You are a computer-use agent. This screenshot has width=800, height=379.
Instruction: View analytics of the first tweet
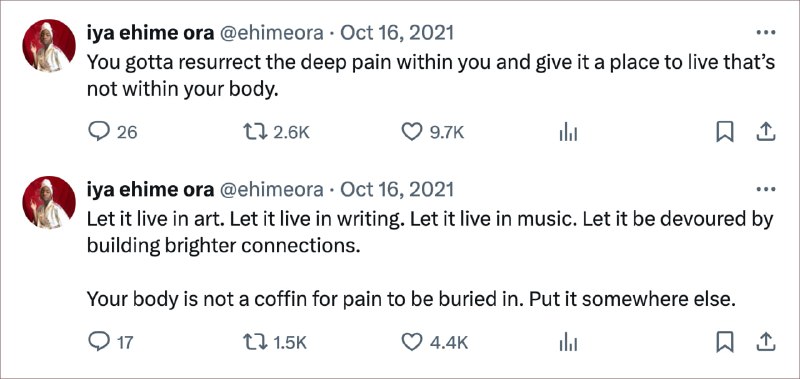568,133
